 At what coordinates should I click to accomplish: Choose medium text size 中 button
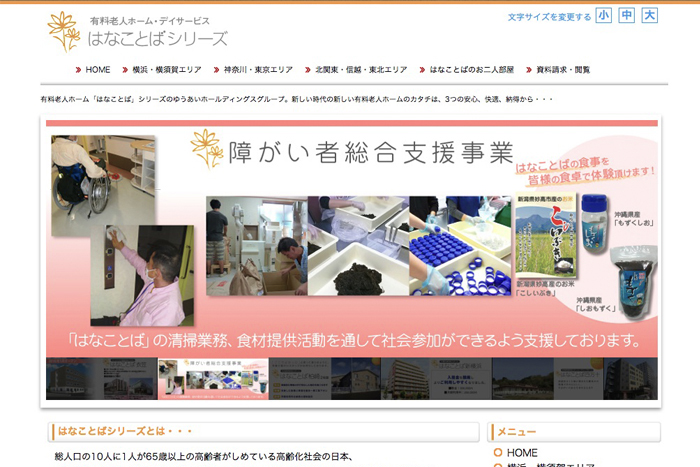coord(626,16)
